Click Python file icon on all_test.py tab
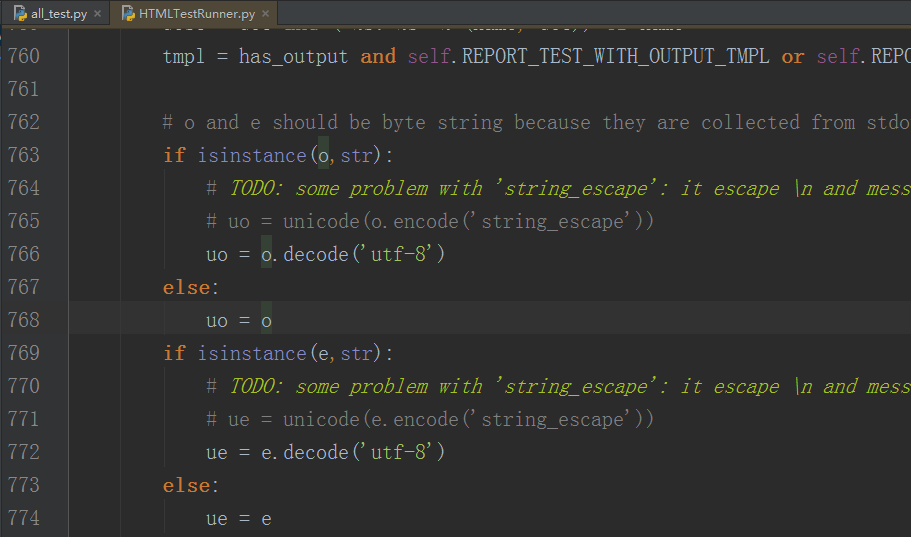 (x=20, y=13)
